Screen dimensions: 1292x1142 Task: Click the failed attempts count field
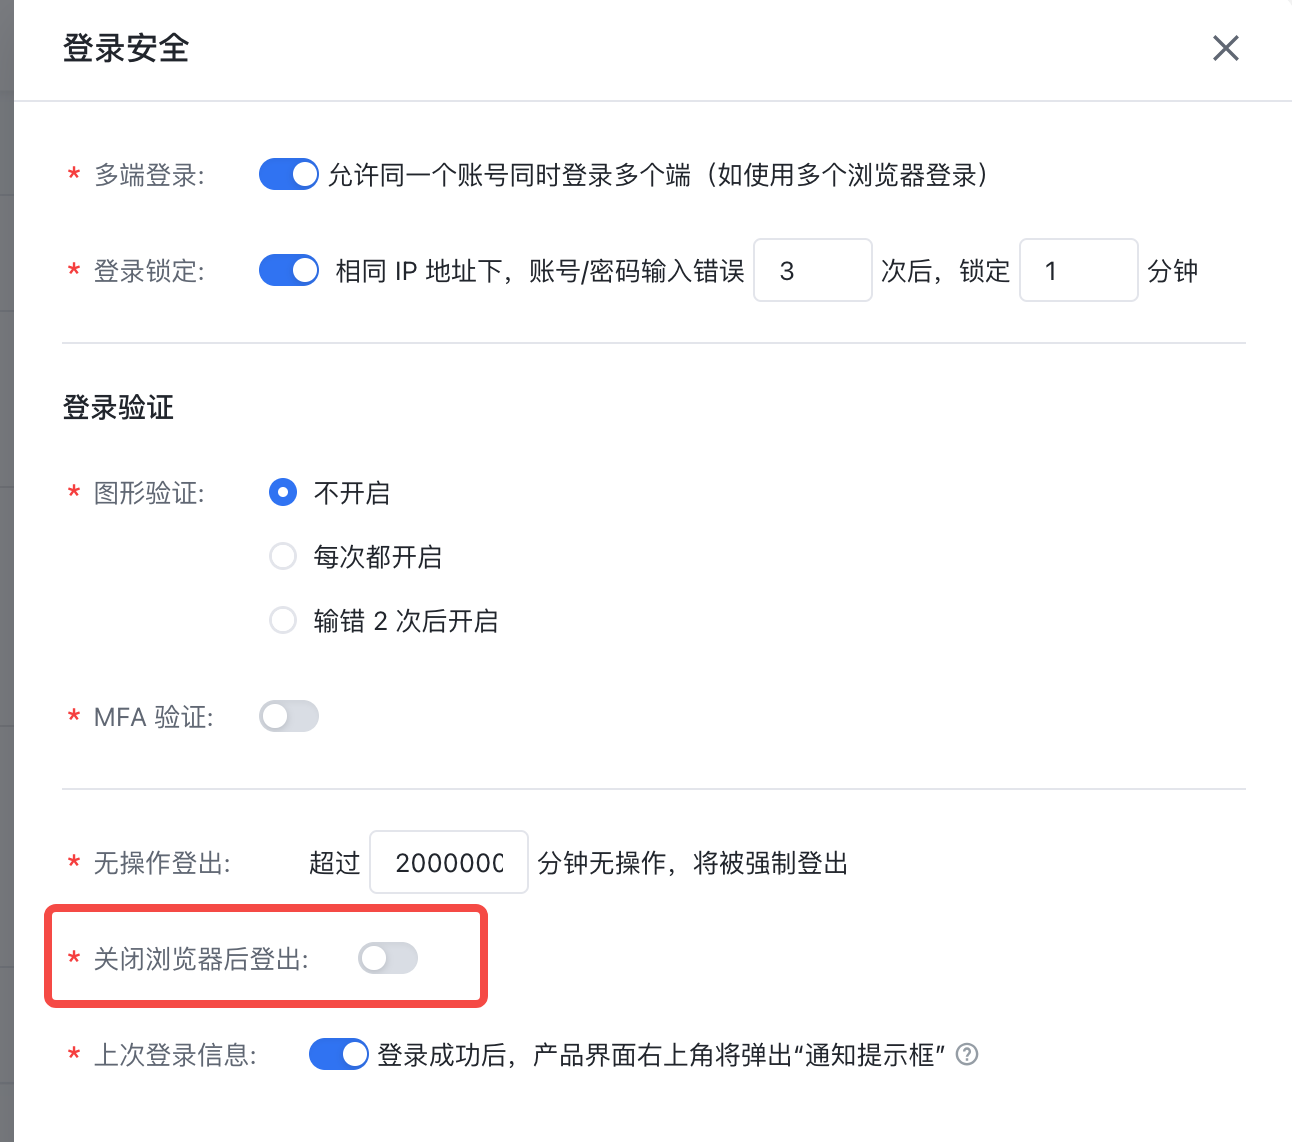tap(812, 270)
